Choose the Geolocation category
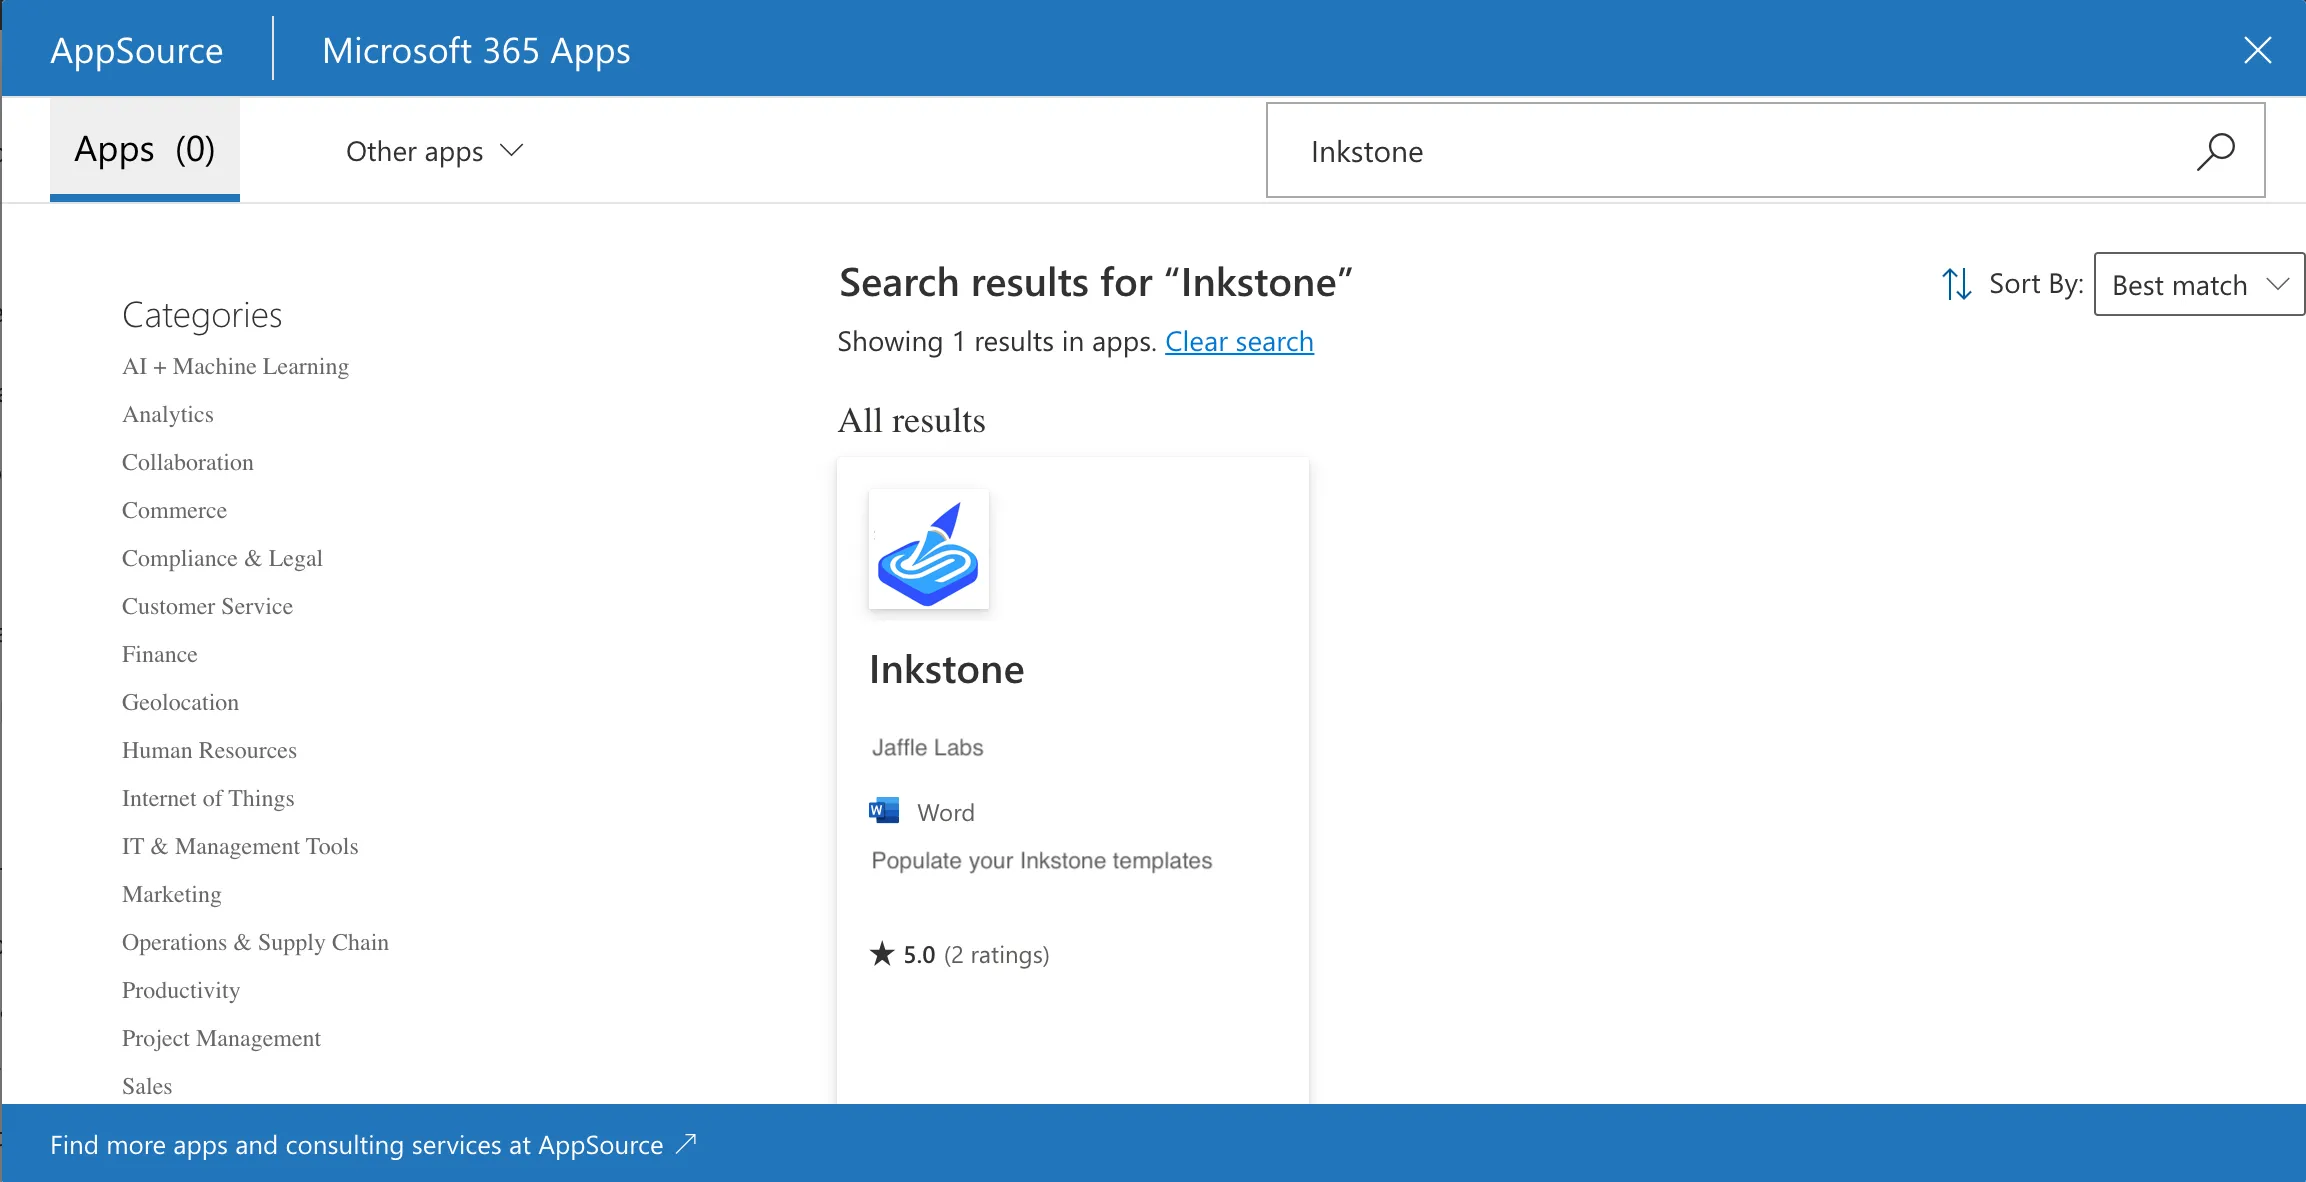The height and width of the screenshot is (1182, 2306). click(x=180, y=702)
